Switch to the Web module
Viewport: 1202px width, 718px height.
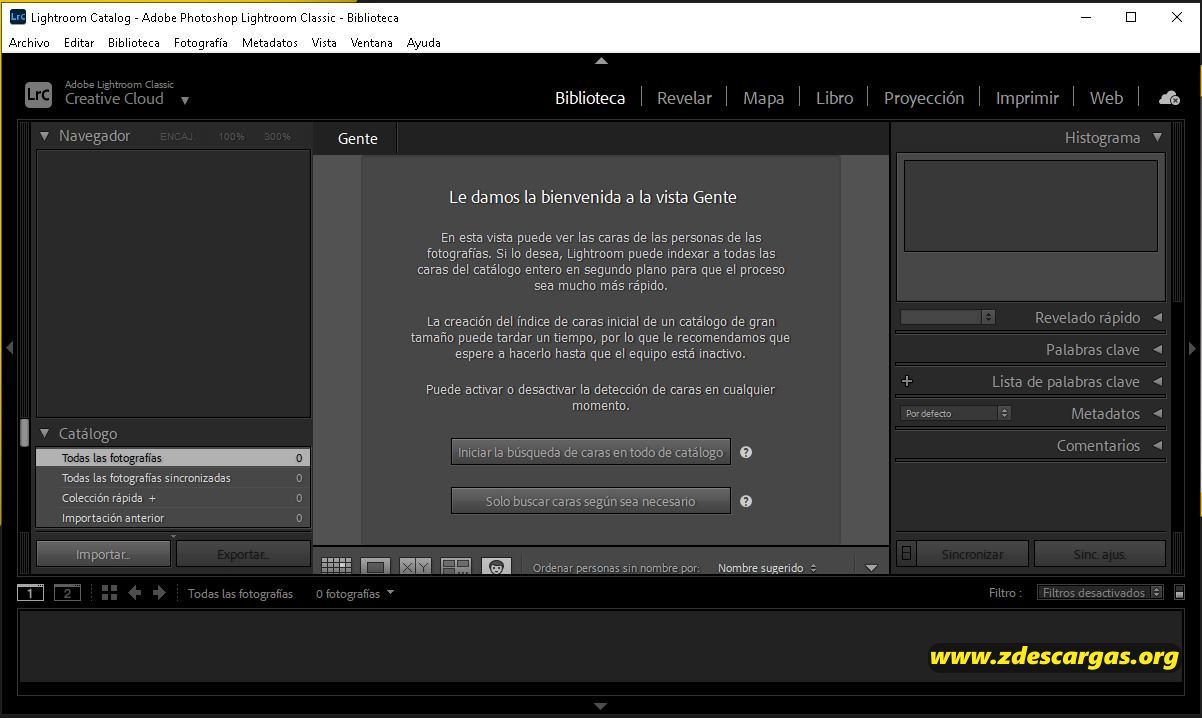pyautogui.click(x=1106, y=98)
